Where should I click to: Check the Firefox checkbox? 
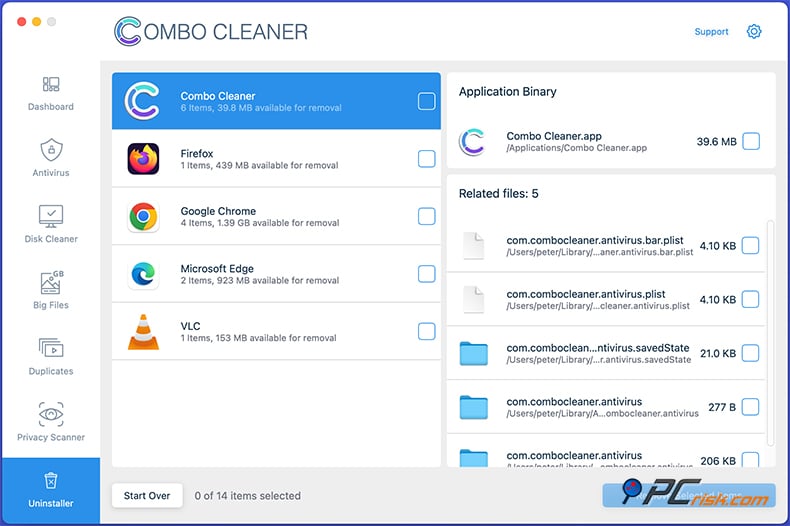pyautogui.click(x=426, y=159)
